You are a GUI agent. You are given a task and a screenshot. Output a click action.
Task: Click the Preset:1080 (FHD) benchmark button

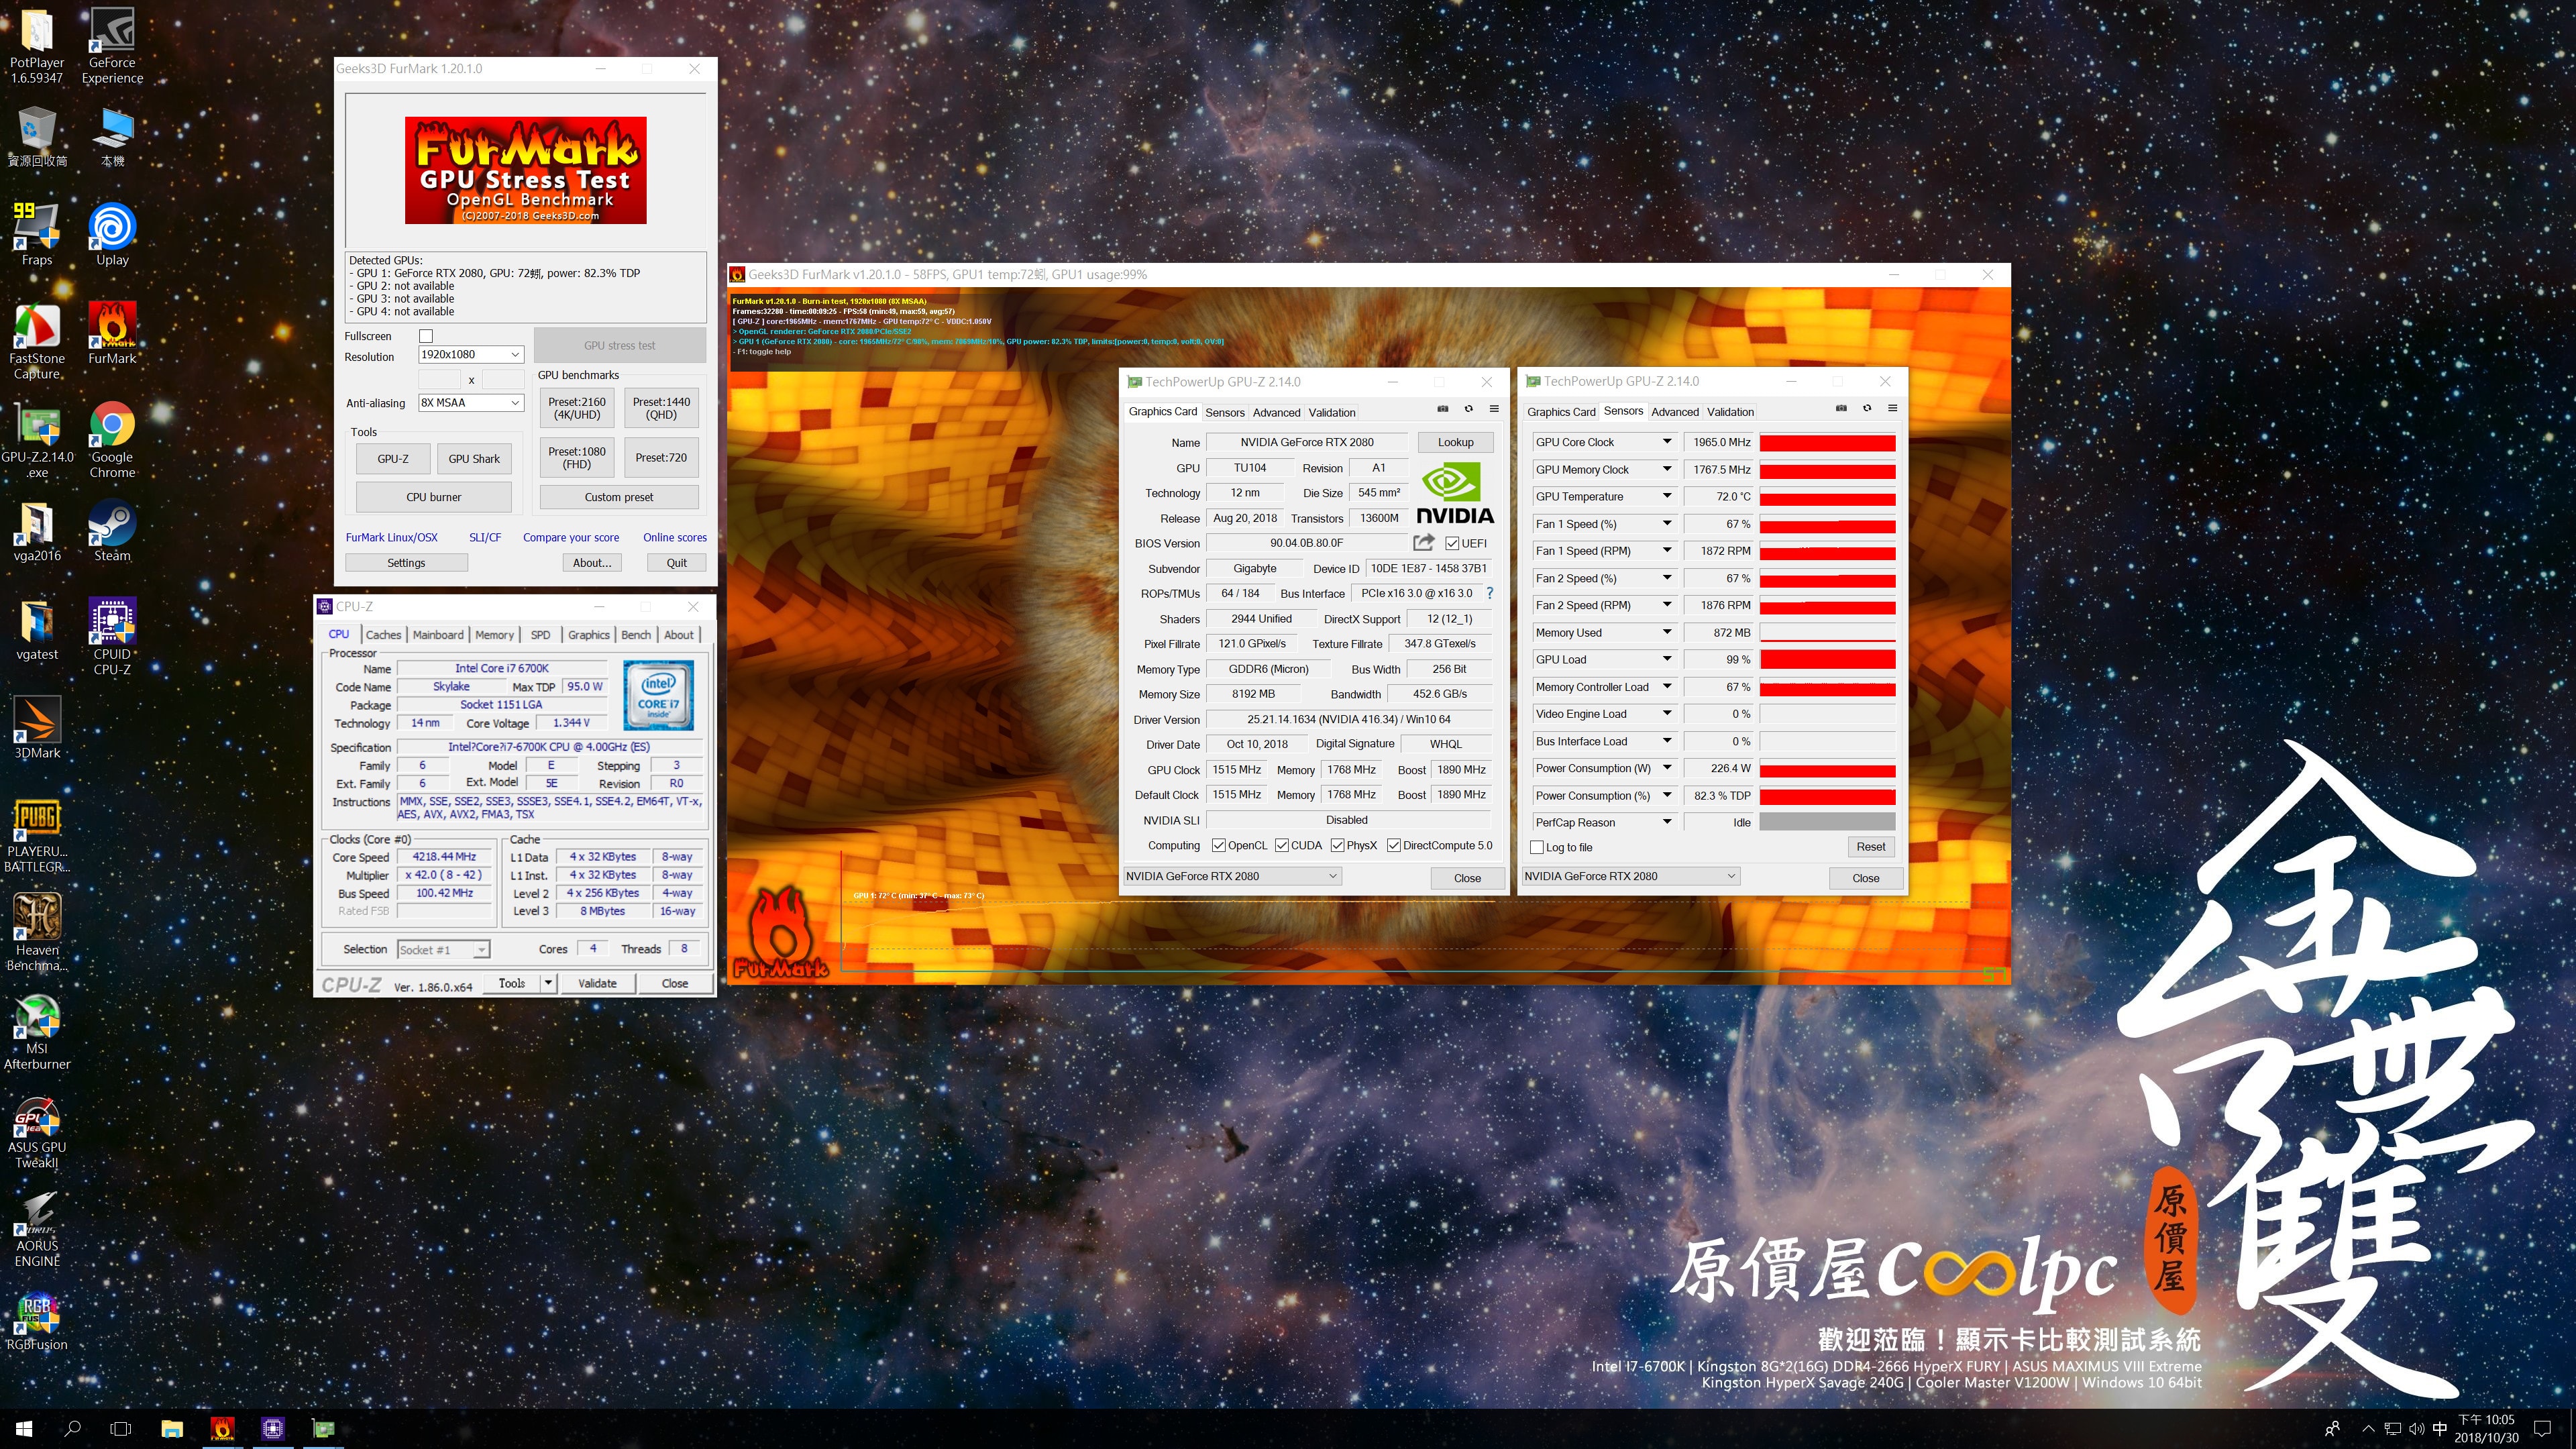[x=577, y=458]
